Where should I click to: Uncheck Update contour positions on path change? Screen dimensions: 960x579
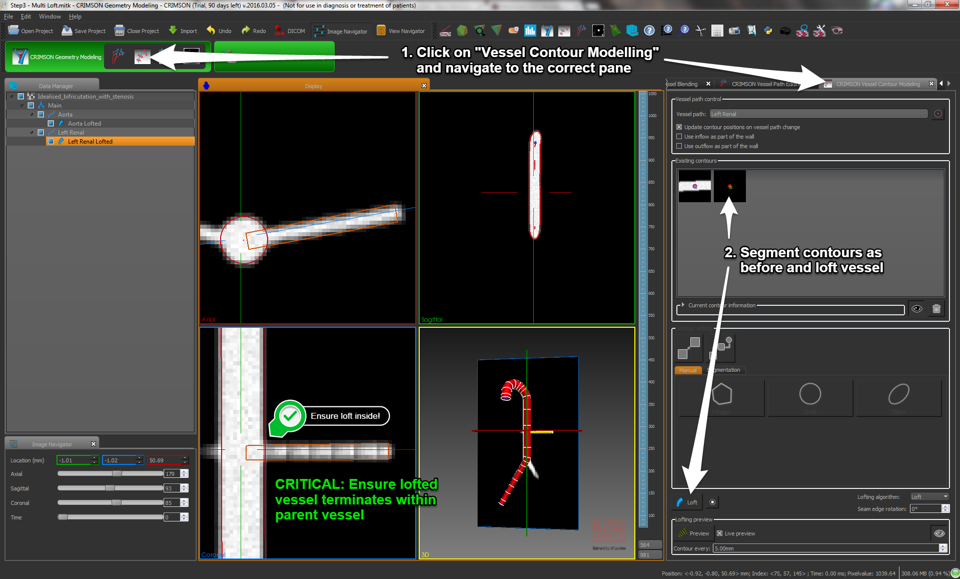point(680,127)
